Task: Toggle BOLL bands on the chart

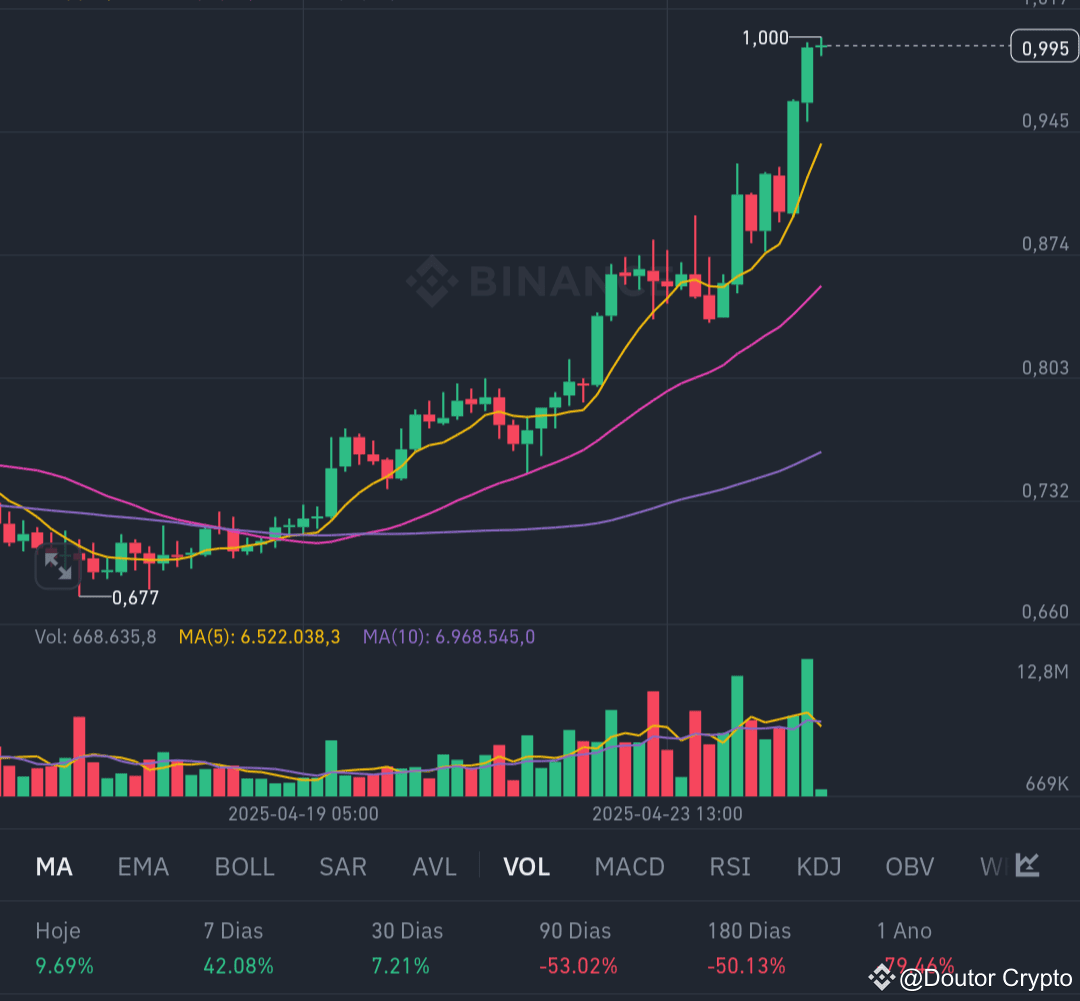Action: click(x=244, y=867)
